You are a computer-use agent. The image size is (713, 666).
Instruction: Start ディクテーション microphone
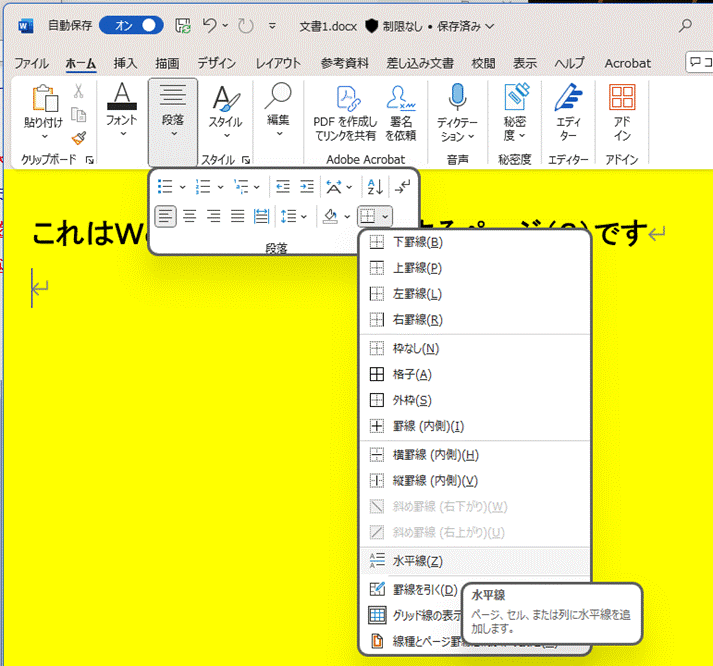(457, 113)
